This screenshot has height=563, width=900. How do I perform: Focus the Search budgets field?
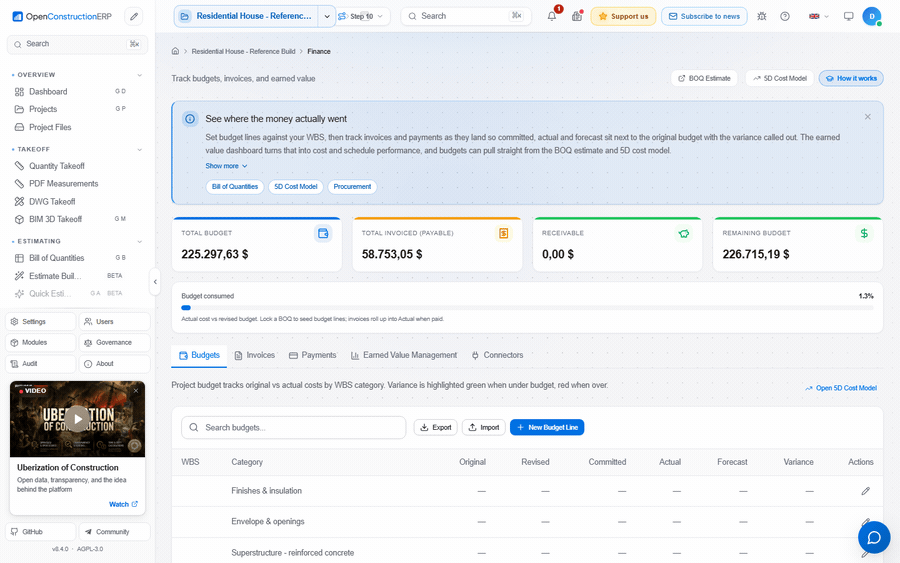click(293, 428)
